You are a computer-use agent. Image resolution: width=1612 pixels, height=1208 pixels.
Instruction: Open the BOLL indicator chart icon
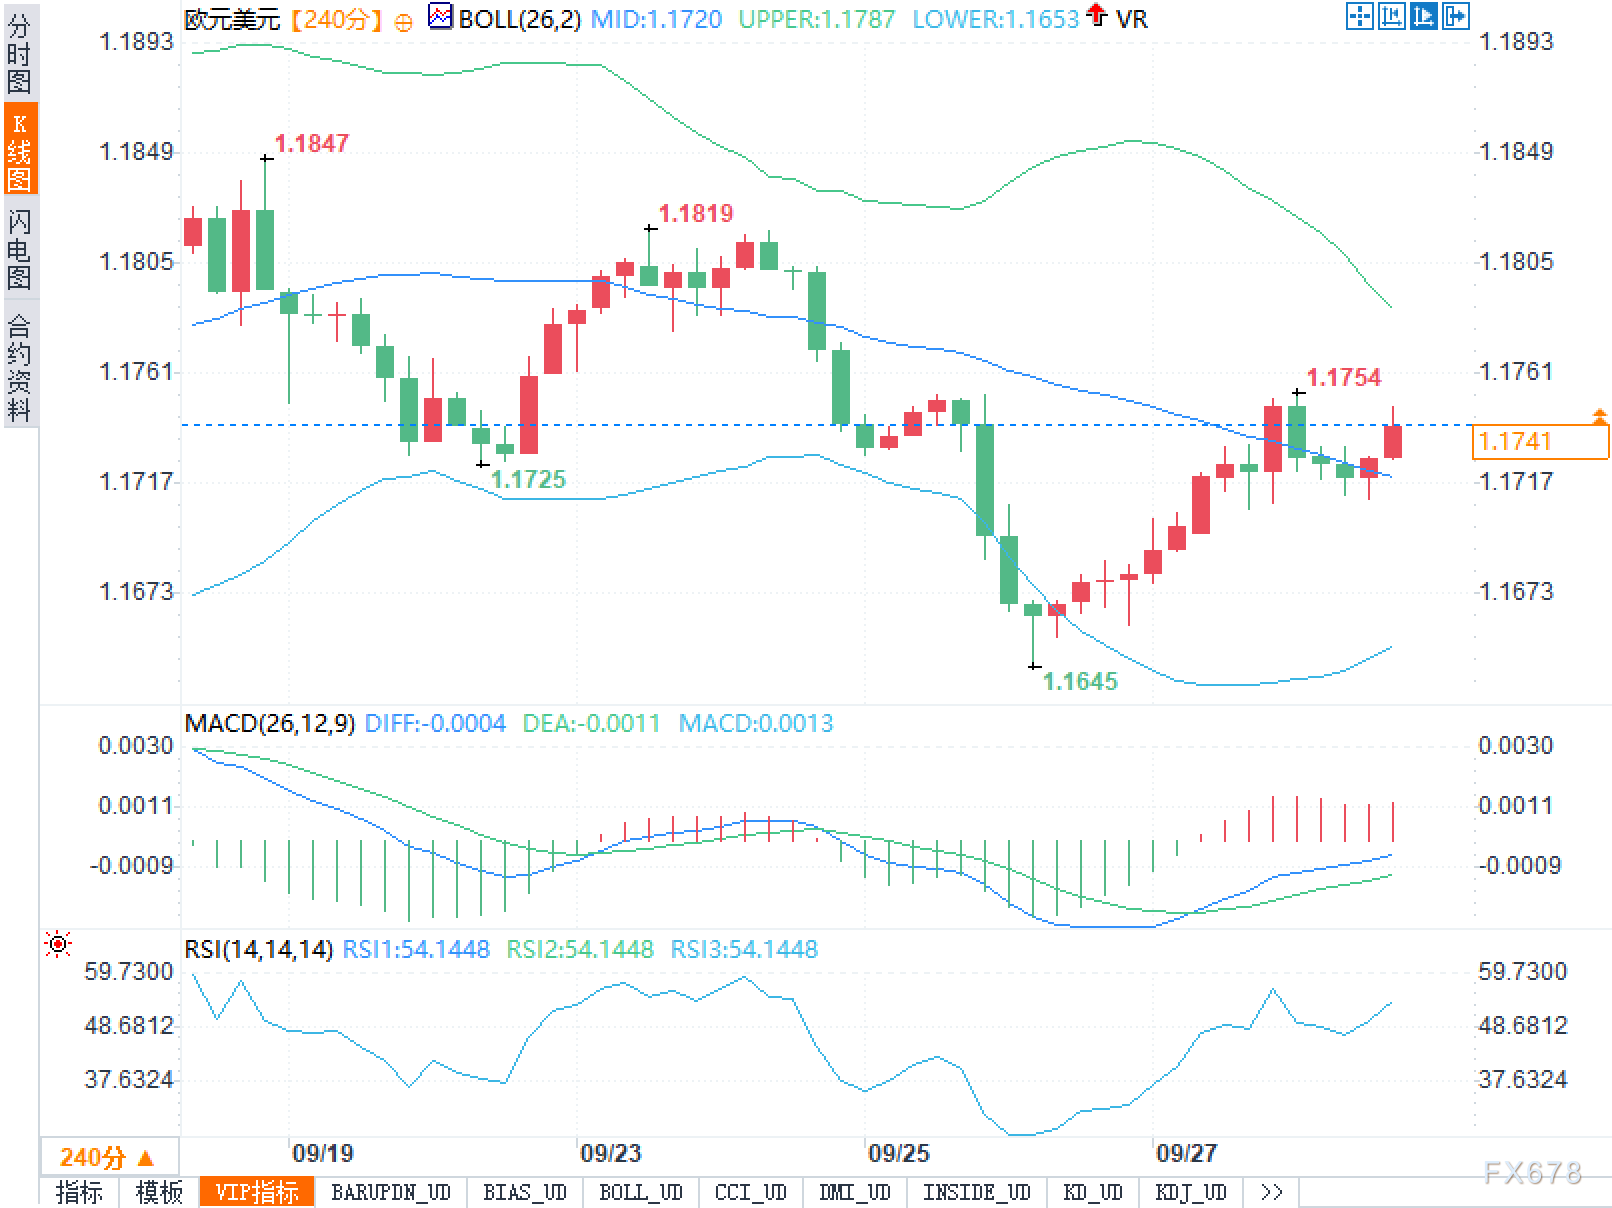pyautogui.click(x=439, y=17)
